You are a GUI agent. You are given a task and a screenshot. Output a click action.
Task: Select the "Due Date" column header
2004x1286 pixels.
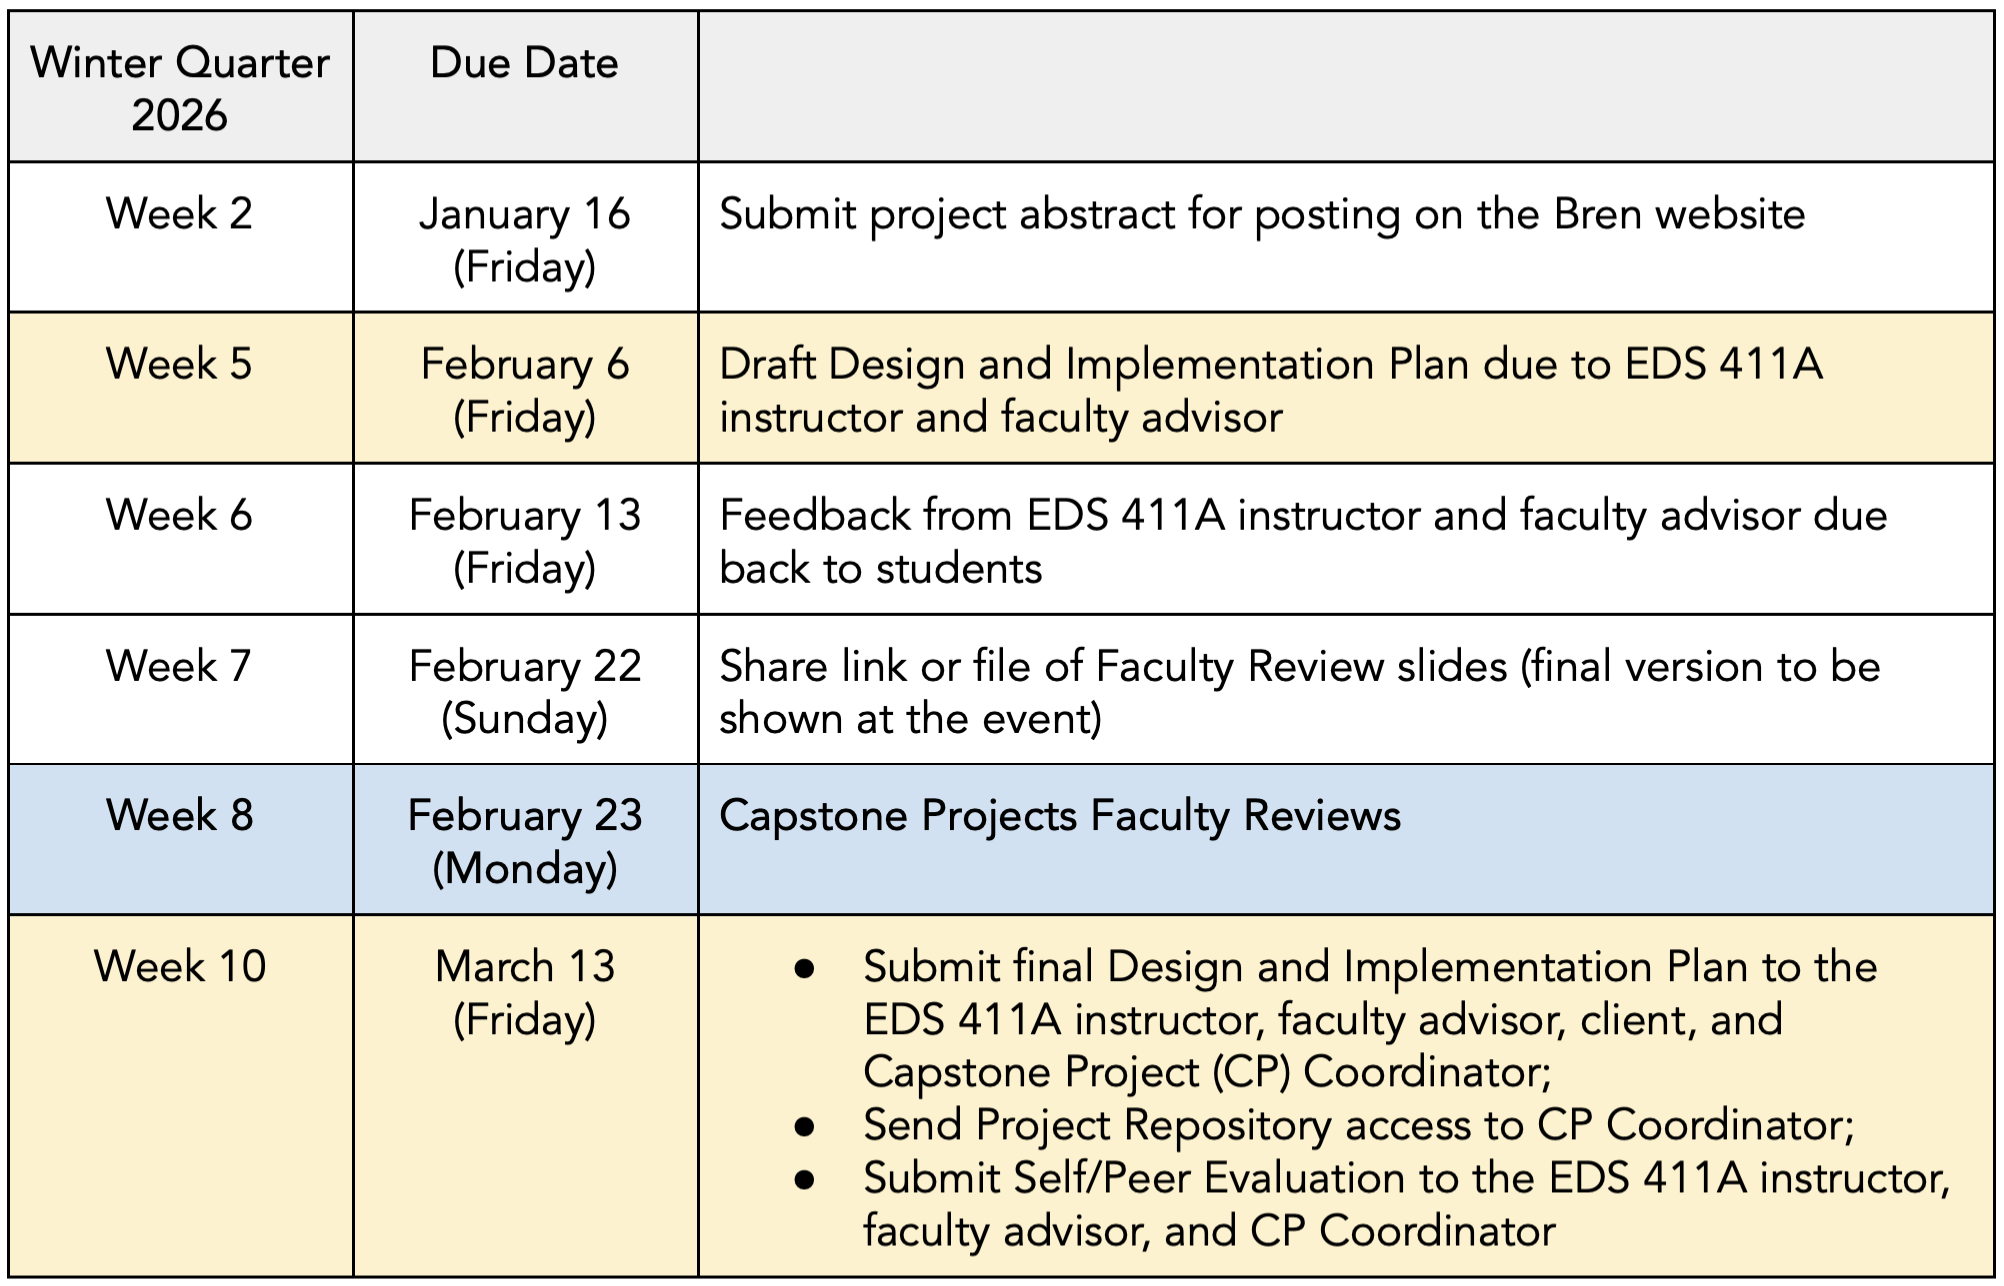pyautogui.click(x=524, y=63)
